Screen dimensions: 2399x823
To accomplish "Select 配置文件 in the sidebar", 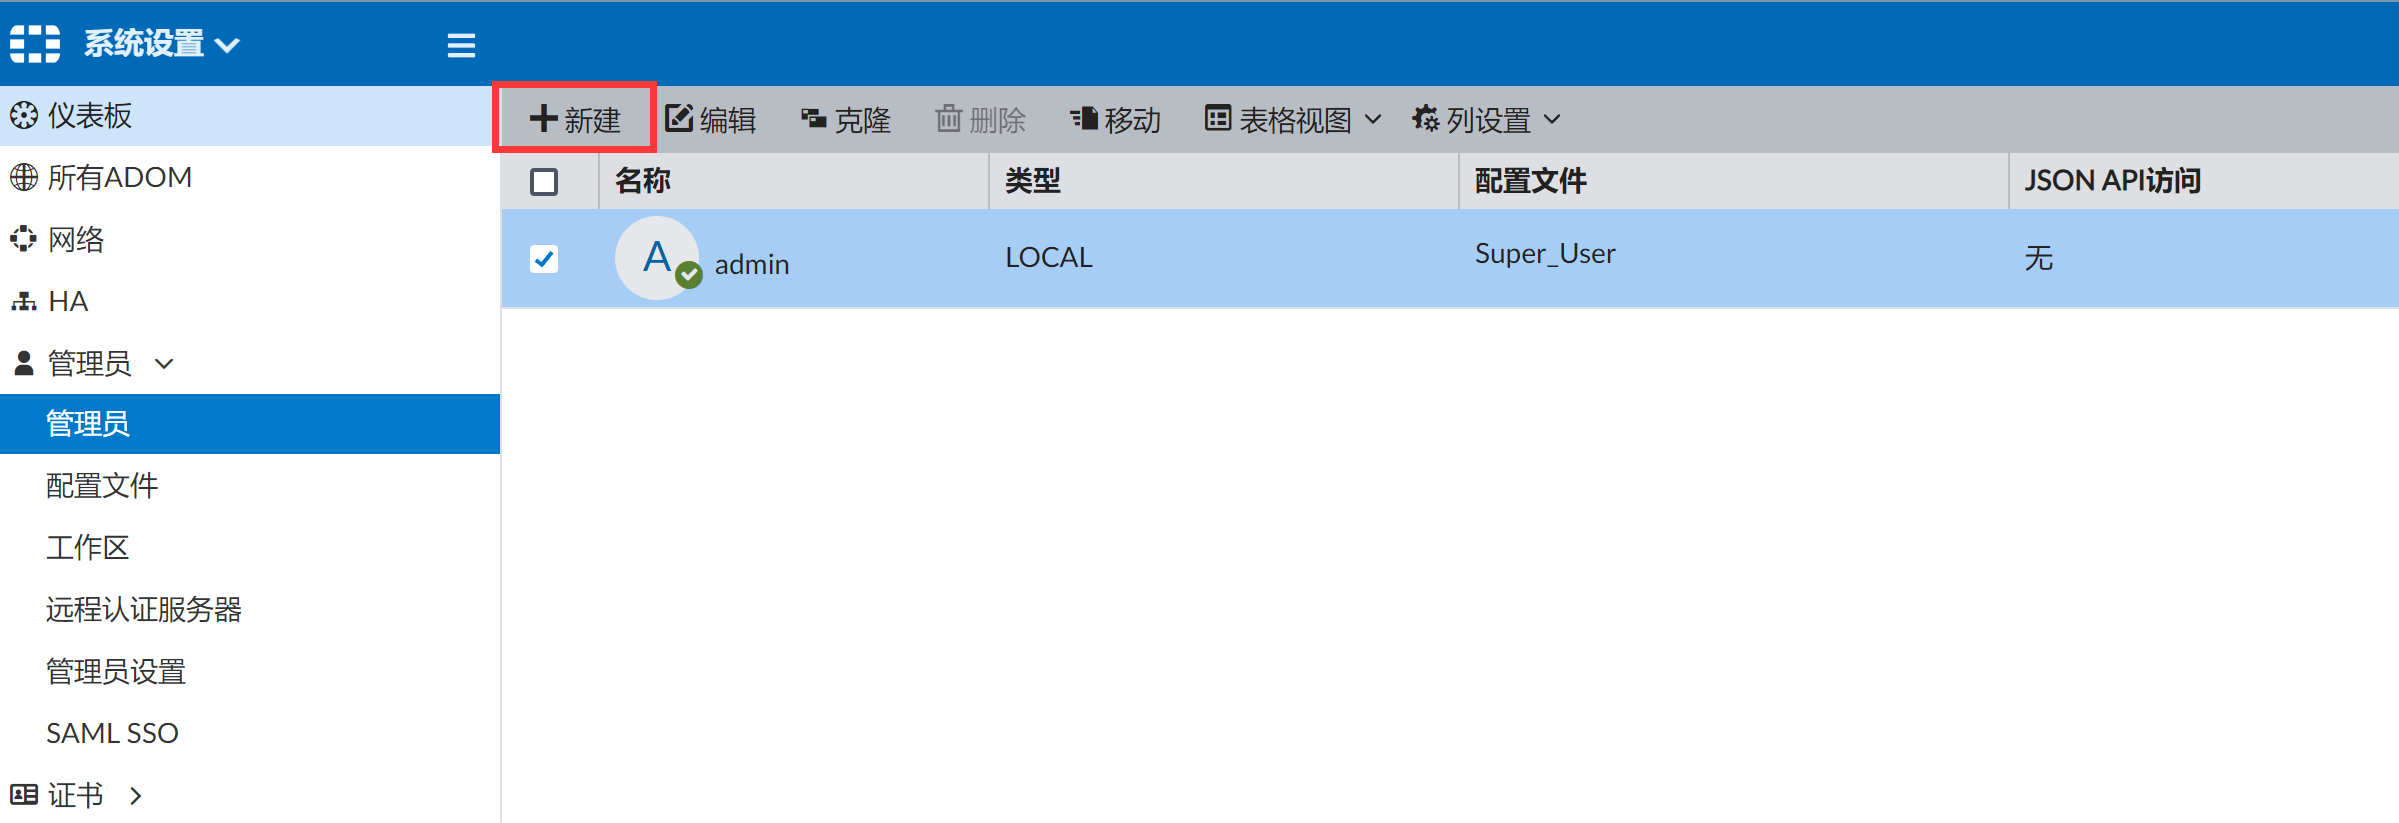I will pyautogui.click(x=102, y=486).
